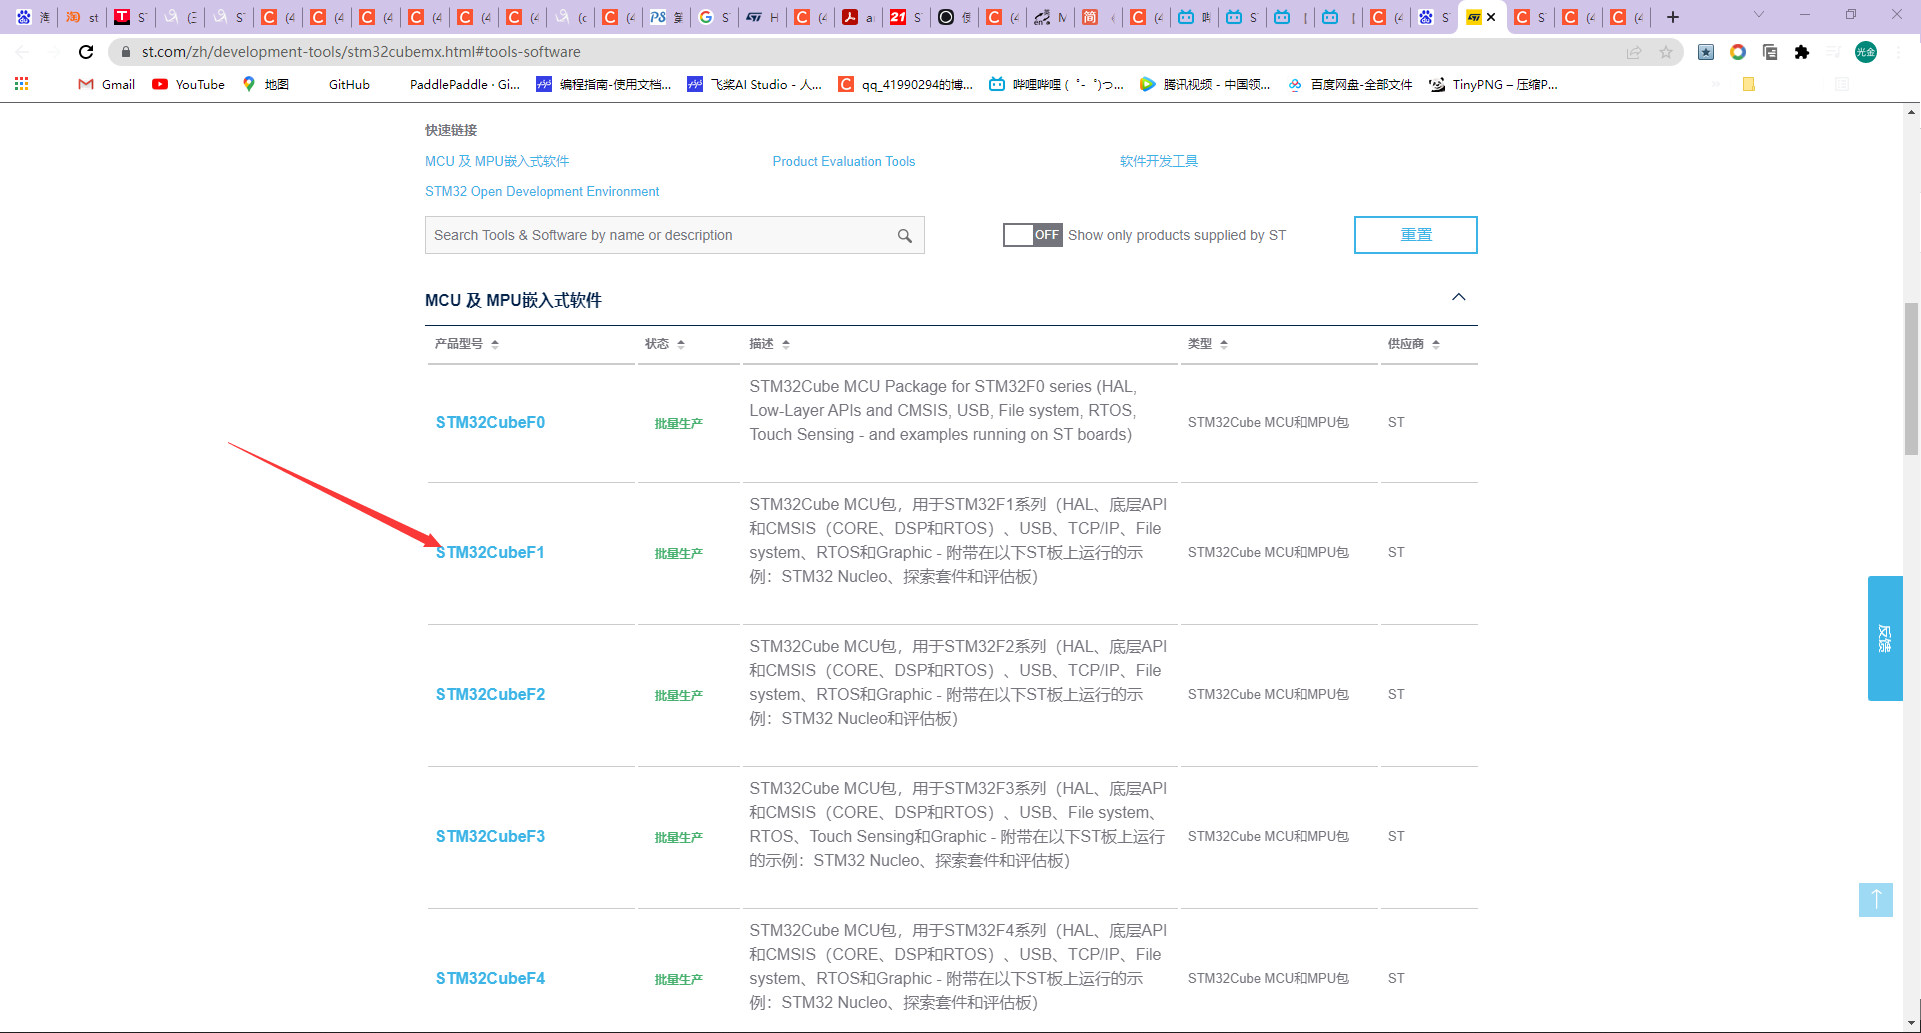Click the address bar URL
This screenshot has width=1921, height=1033.
point(361,52)
